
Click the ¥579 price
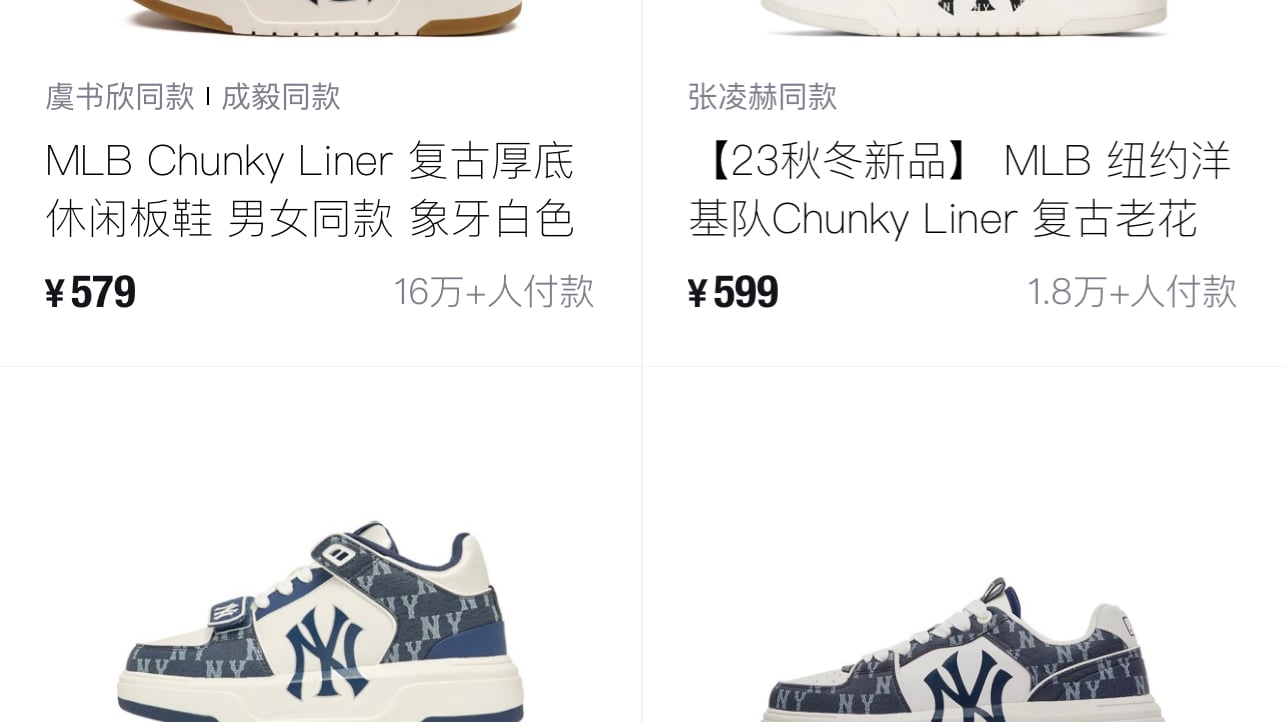point(90,293)
